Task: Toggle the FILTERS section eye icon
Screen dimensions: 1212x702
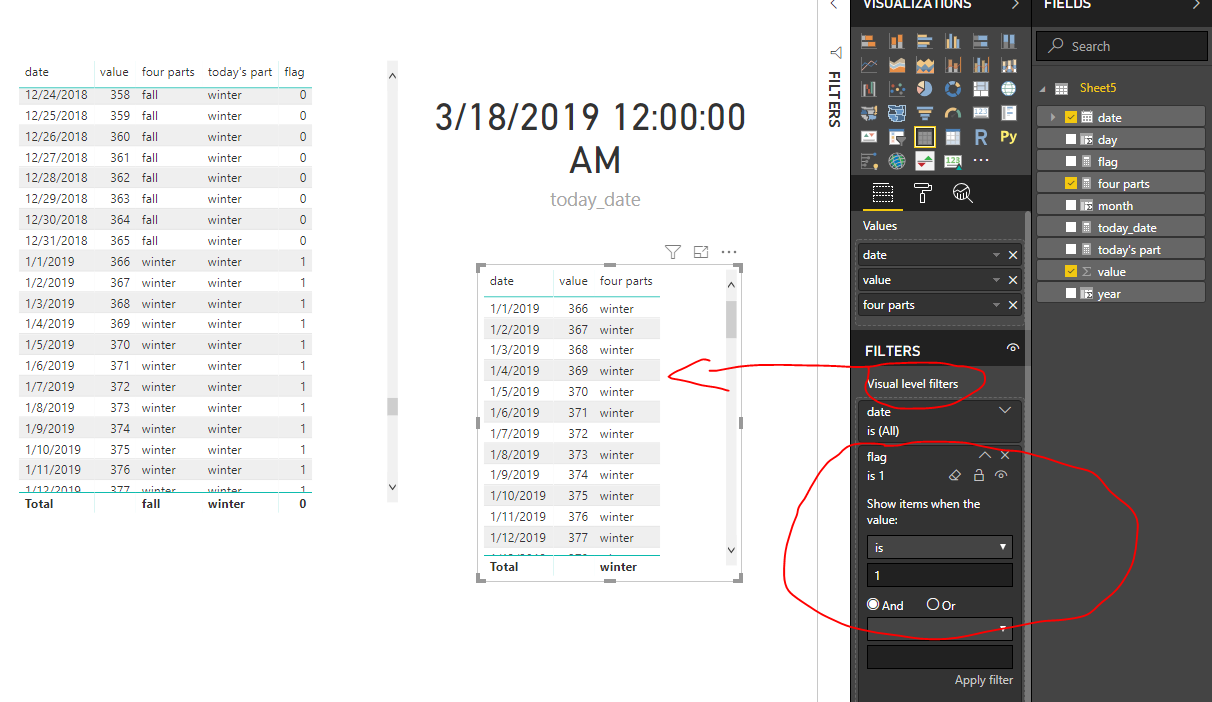Action: click(x=1013, y=349)
